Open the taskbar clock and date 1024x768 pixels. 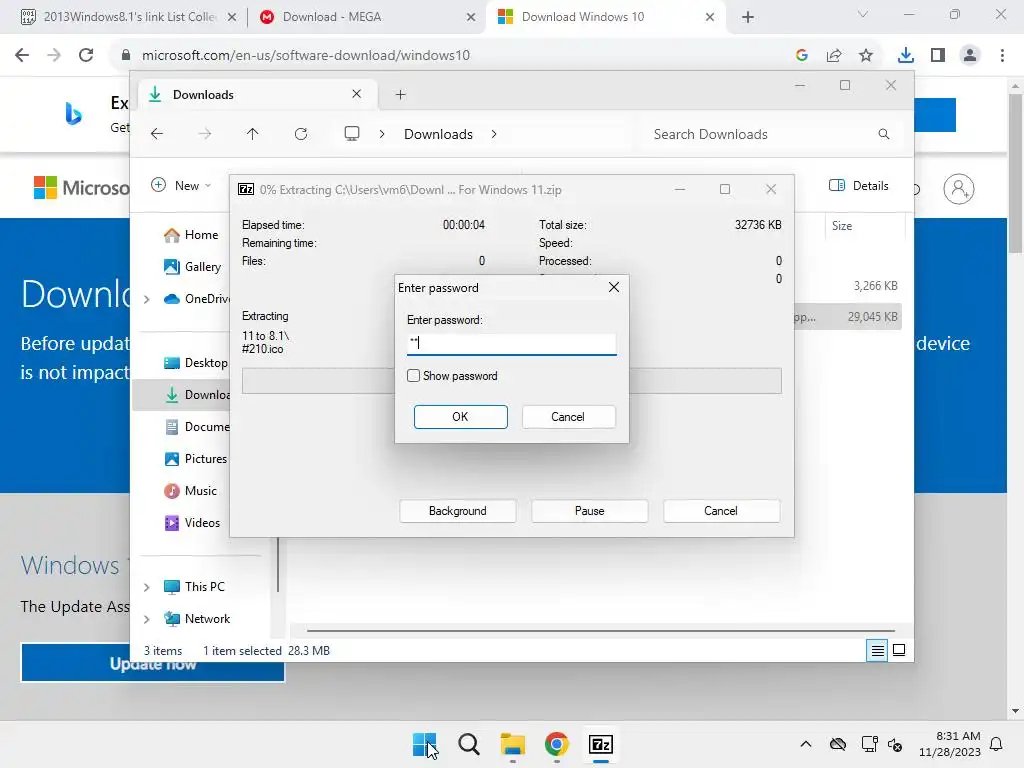[950, 744]
